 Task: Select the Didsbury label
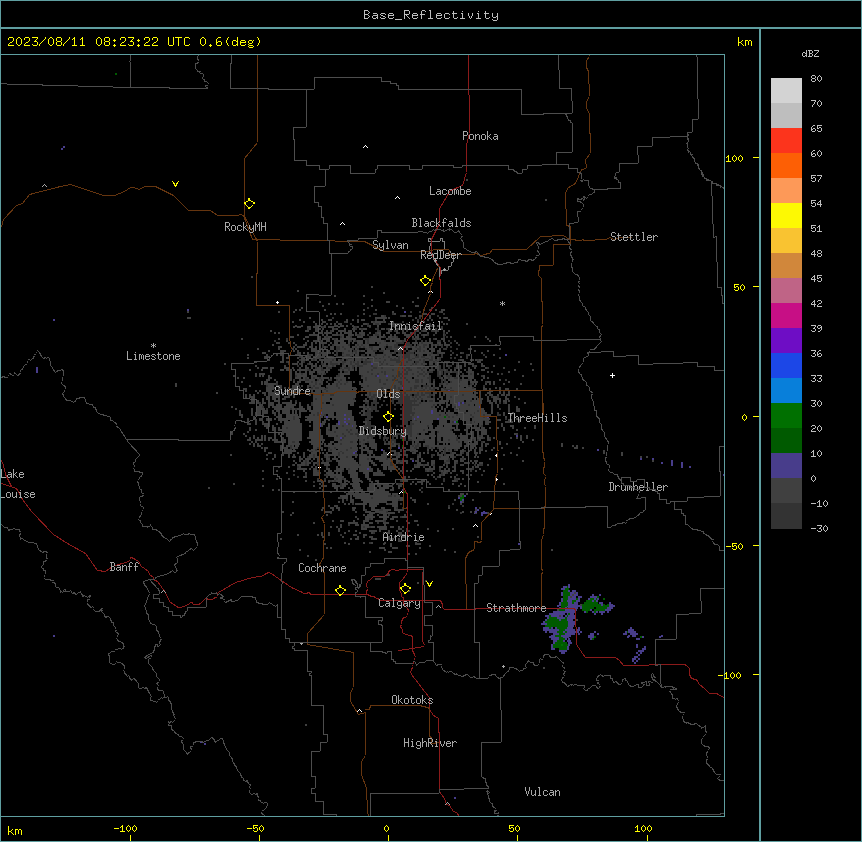coord(383,431)
